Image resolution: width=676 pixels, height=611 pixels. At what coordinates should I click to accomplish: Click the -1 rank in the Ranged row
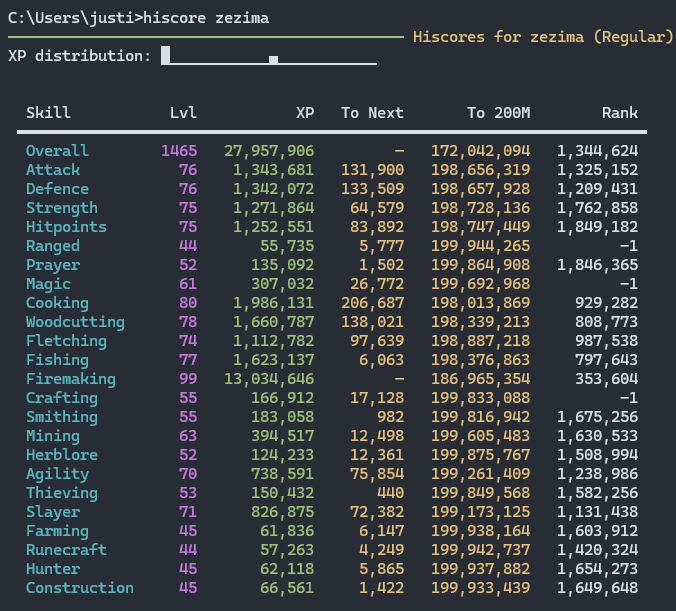coord(629,246)
